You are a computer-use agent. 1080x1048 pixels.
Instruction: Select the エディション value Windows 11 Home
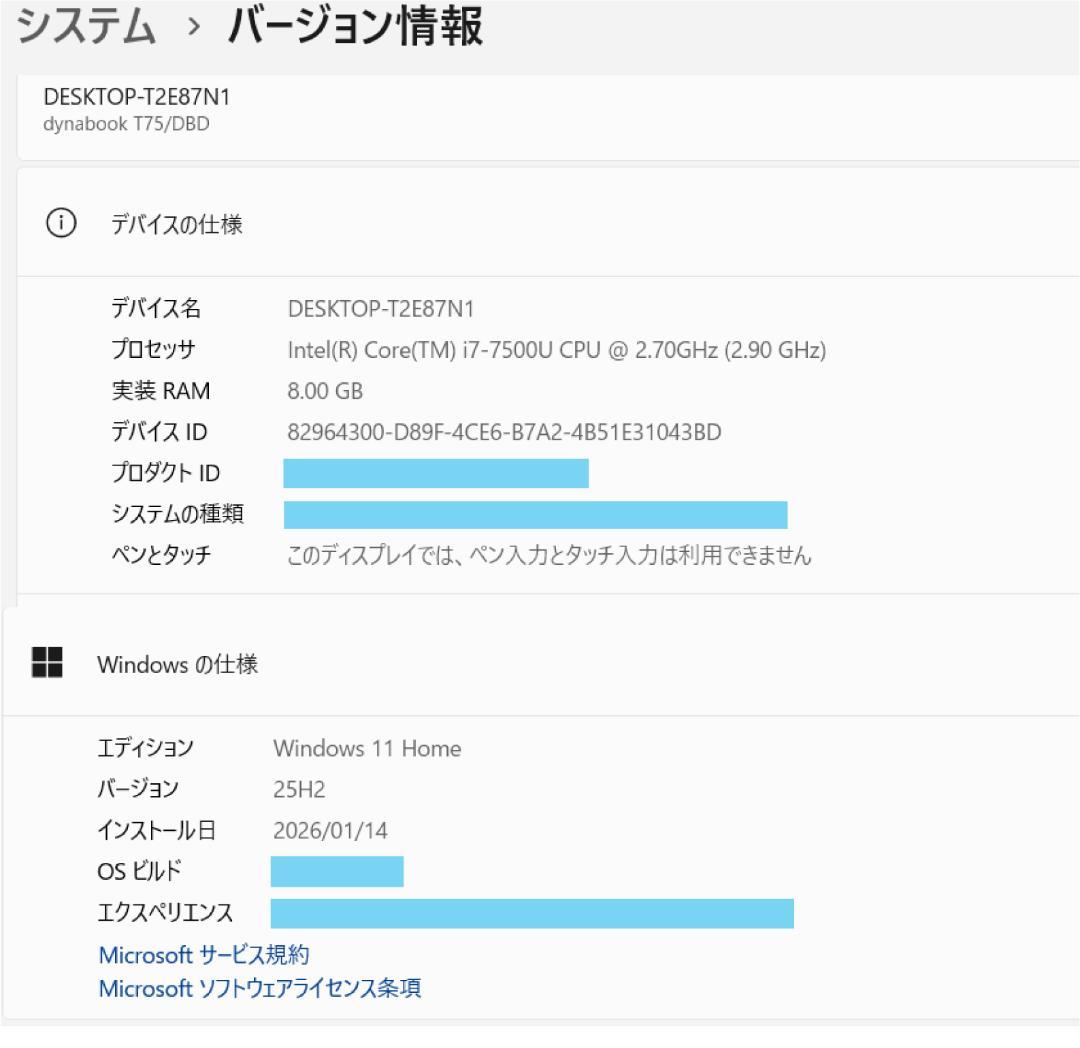366,748
